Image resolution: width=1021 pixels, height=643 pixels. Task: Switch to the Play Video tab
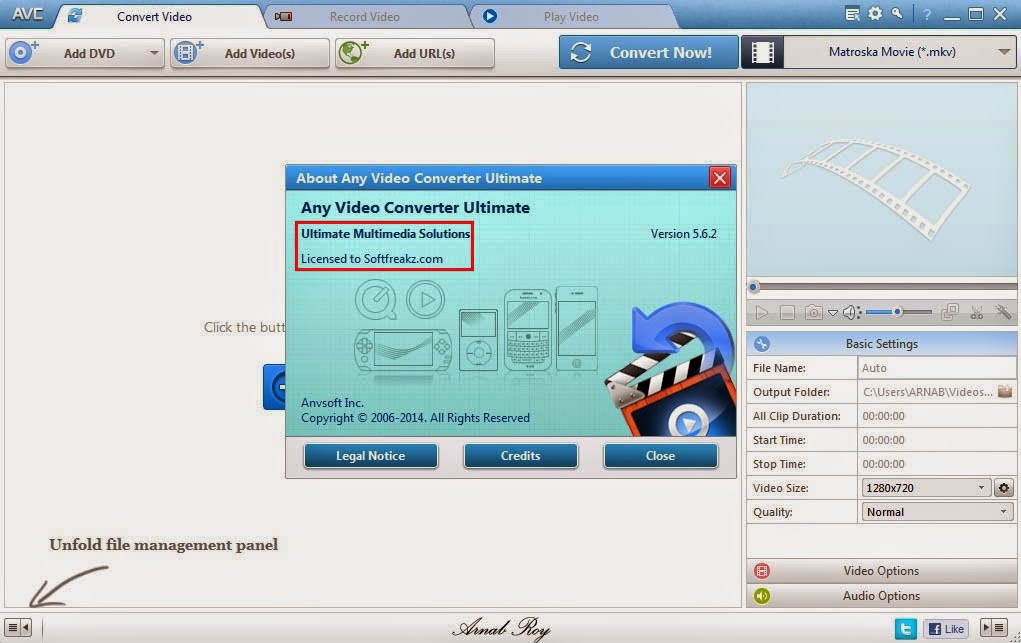[571, 17]
